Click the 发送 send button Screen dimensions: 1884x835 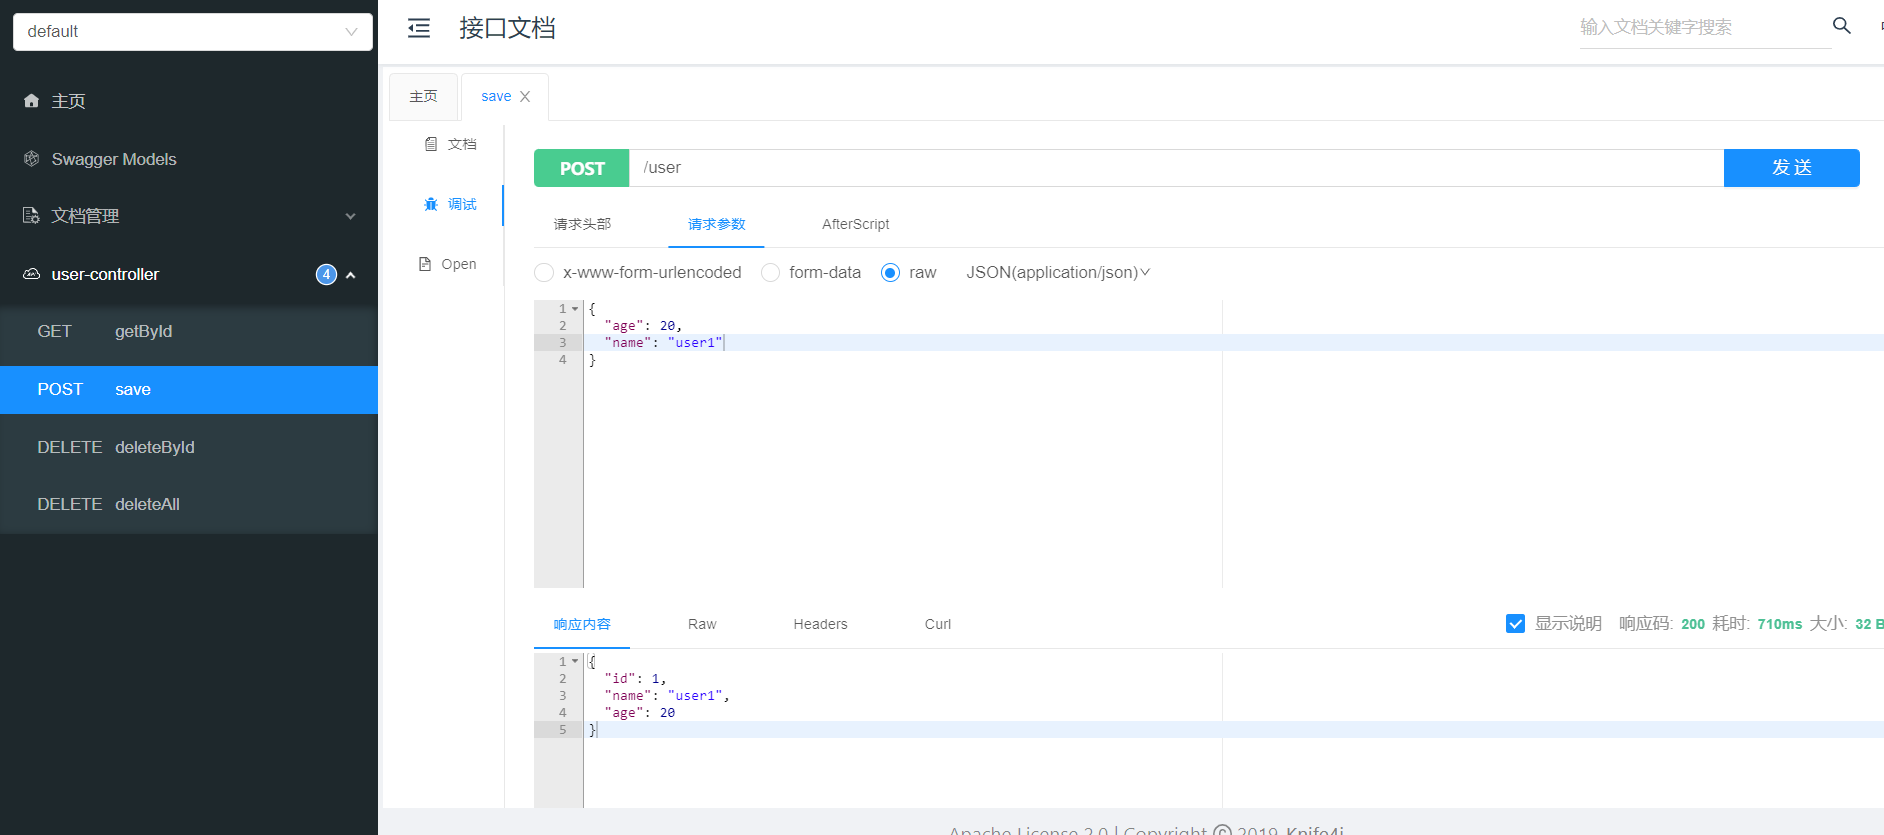(1791, 168)
